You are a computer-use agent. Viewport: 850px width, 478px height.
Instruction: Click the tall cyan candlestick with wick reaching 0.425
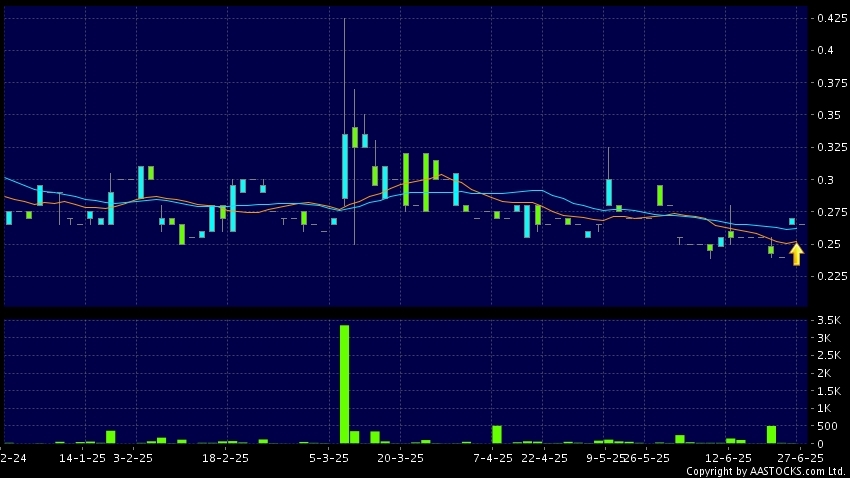tap(345, 166)
